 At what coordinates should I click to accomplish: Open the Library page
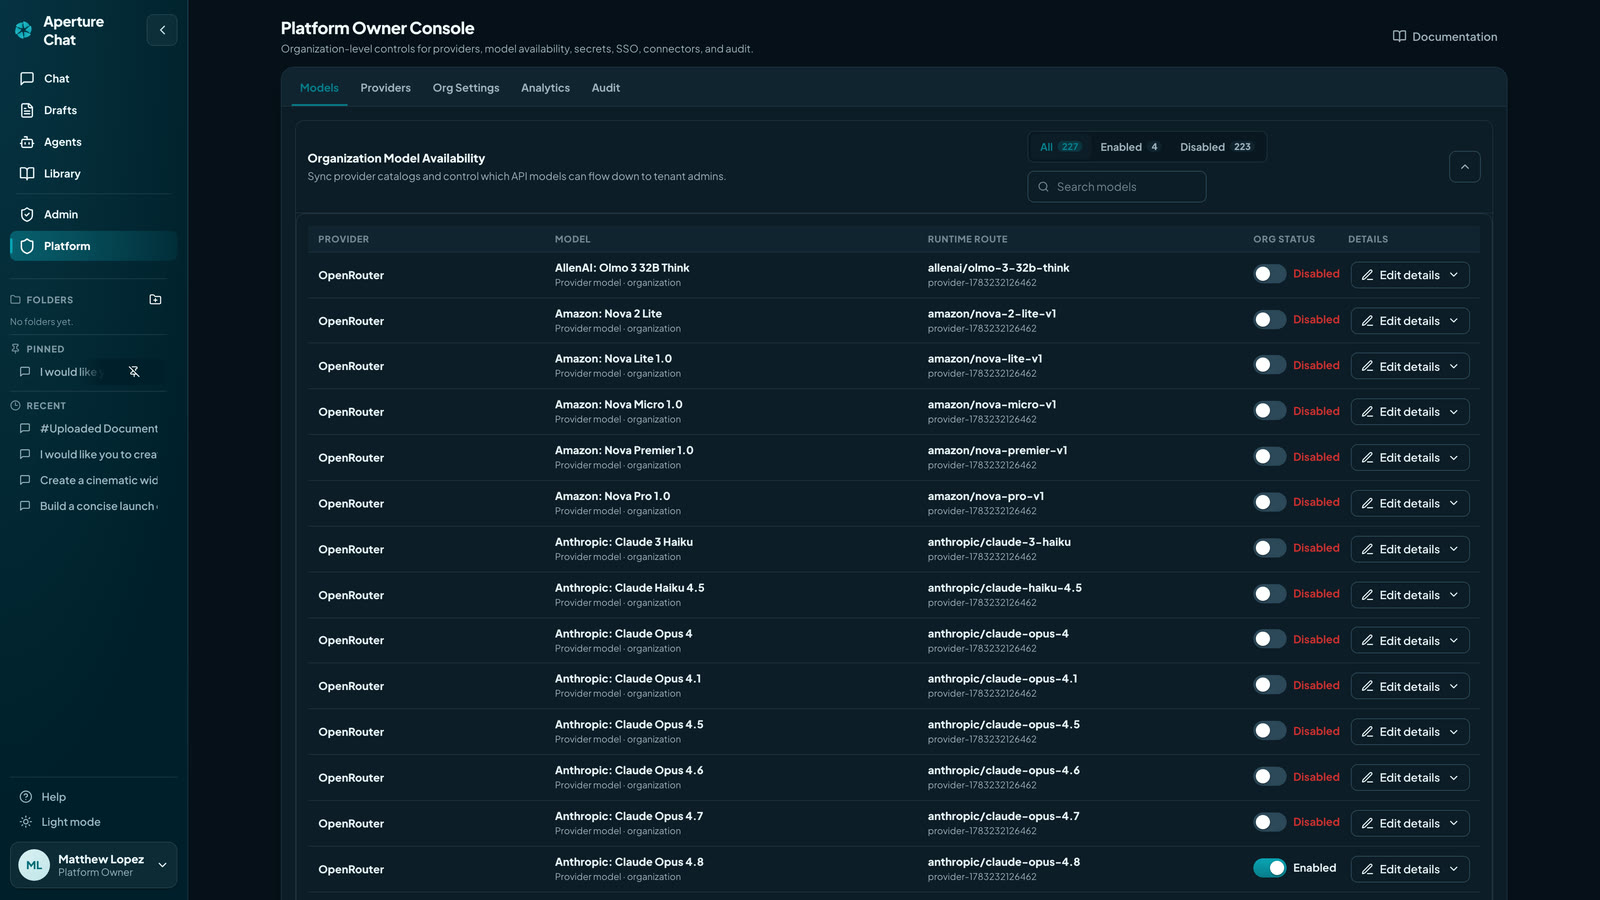coord(93,173)
